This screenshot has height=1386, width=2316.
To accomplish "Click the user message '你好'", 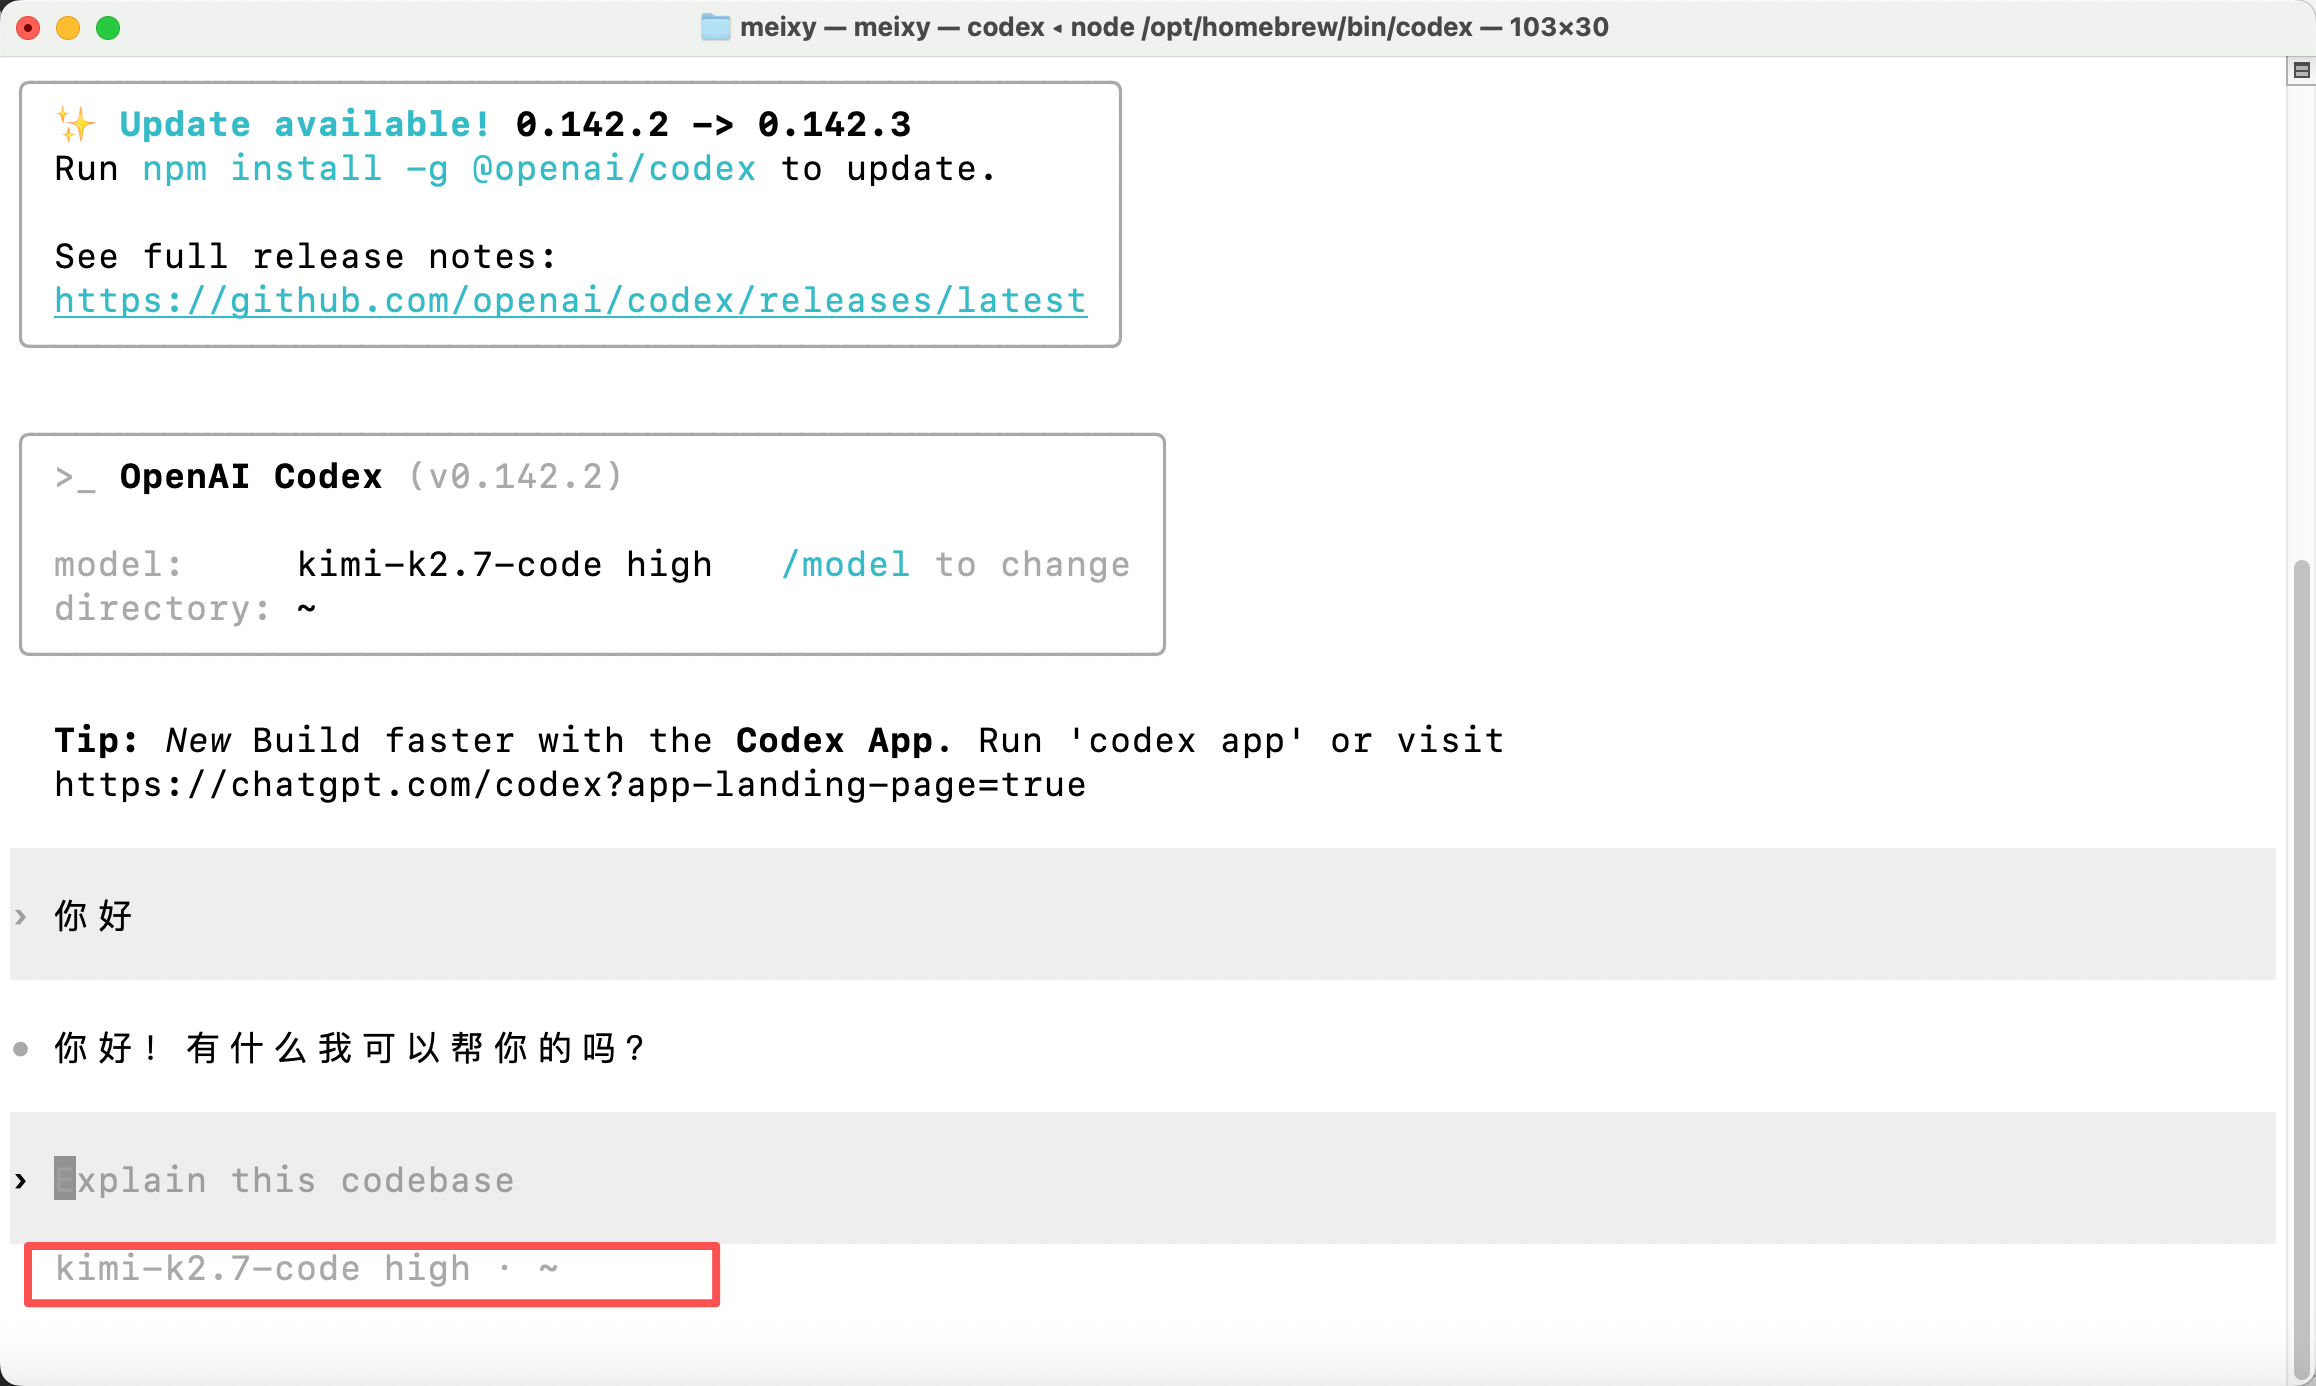I will tap(93, 915).
